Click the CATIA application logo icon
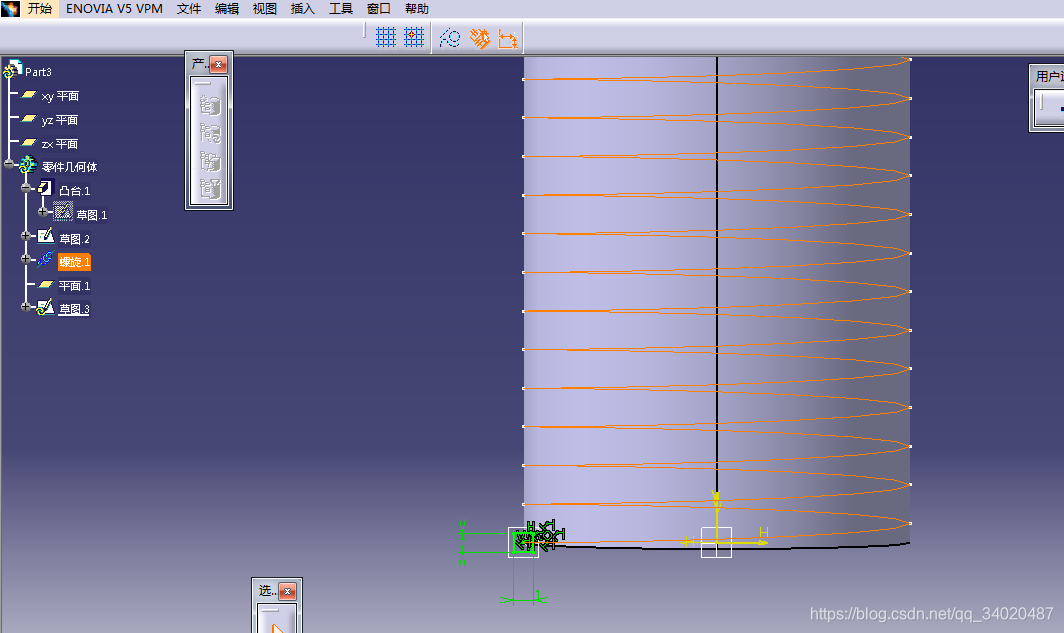This screenshot has width=1064, height=633. pyautogui.click(x=10, y=9)
